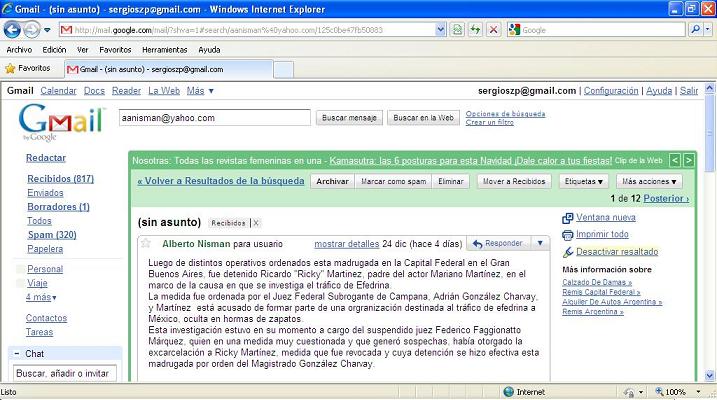This screenshot has width=717, height=400.
Task: Click the Mover a Recibidos button
Action: (514, 181)
